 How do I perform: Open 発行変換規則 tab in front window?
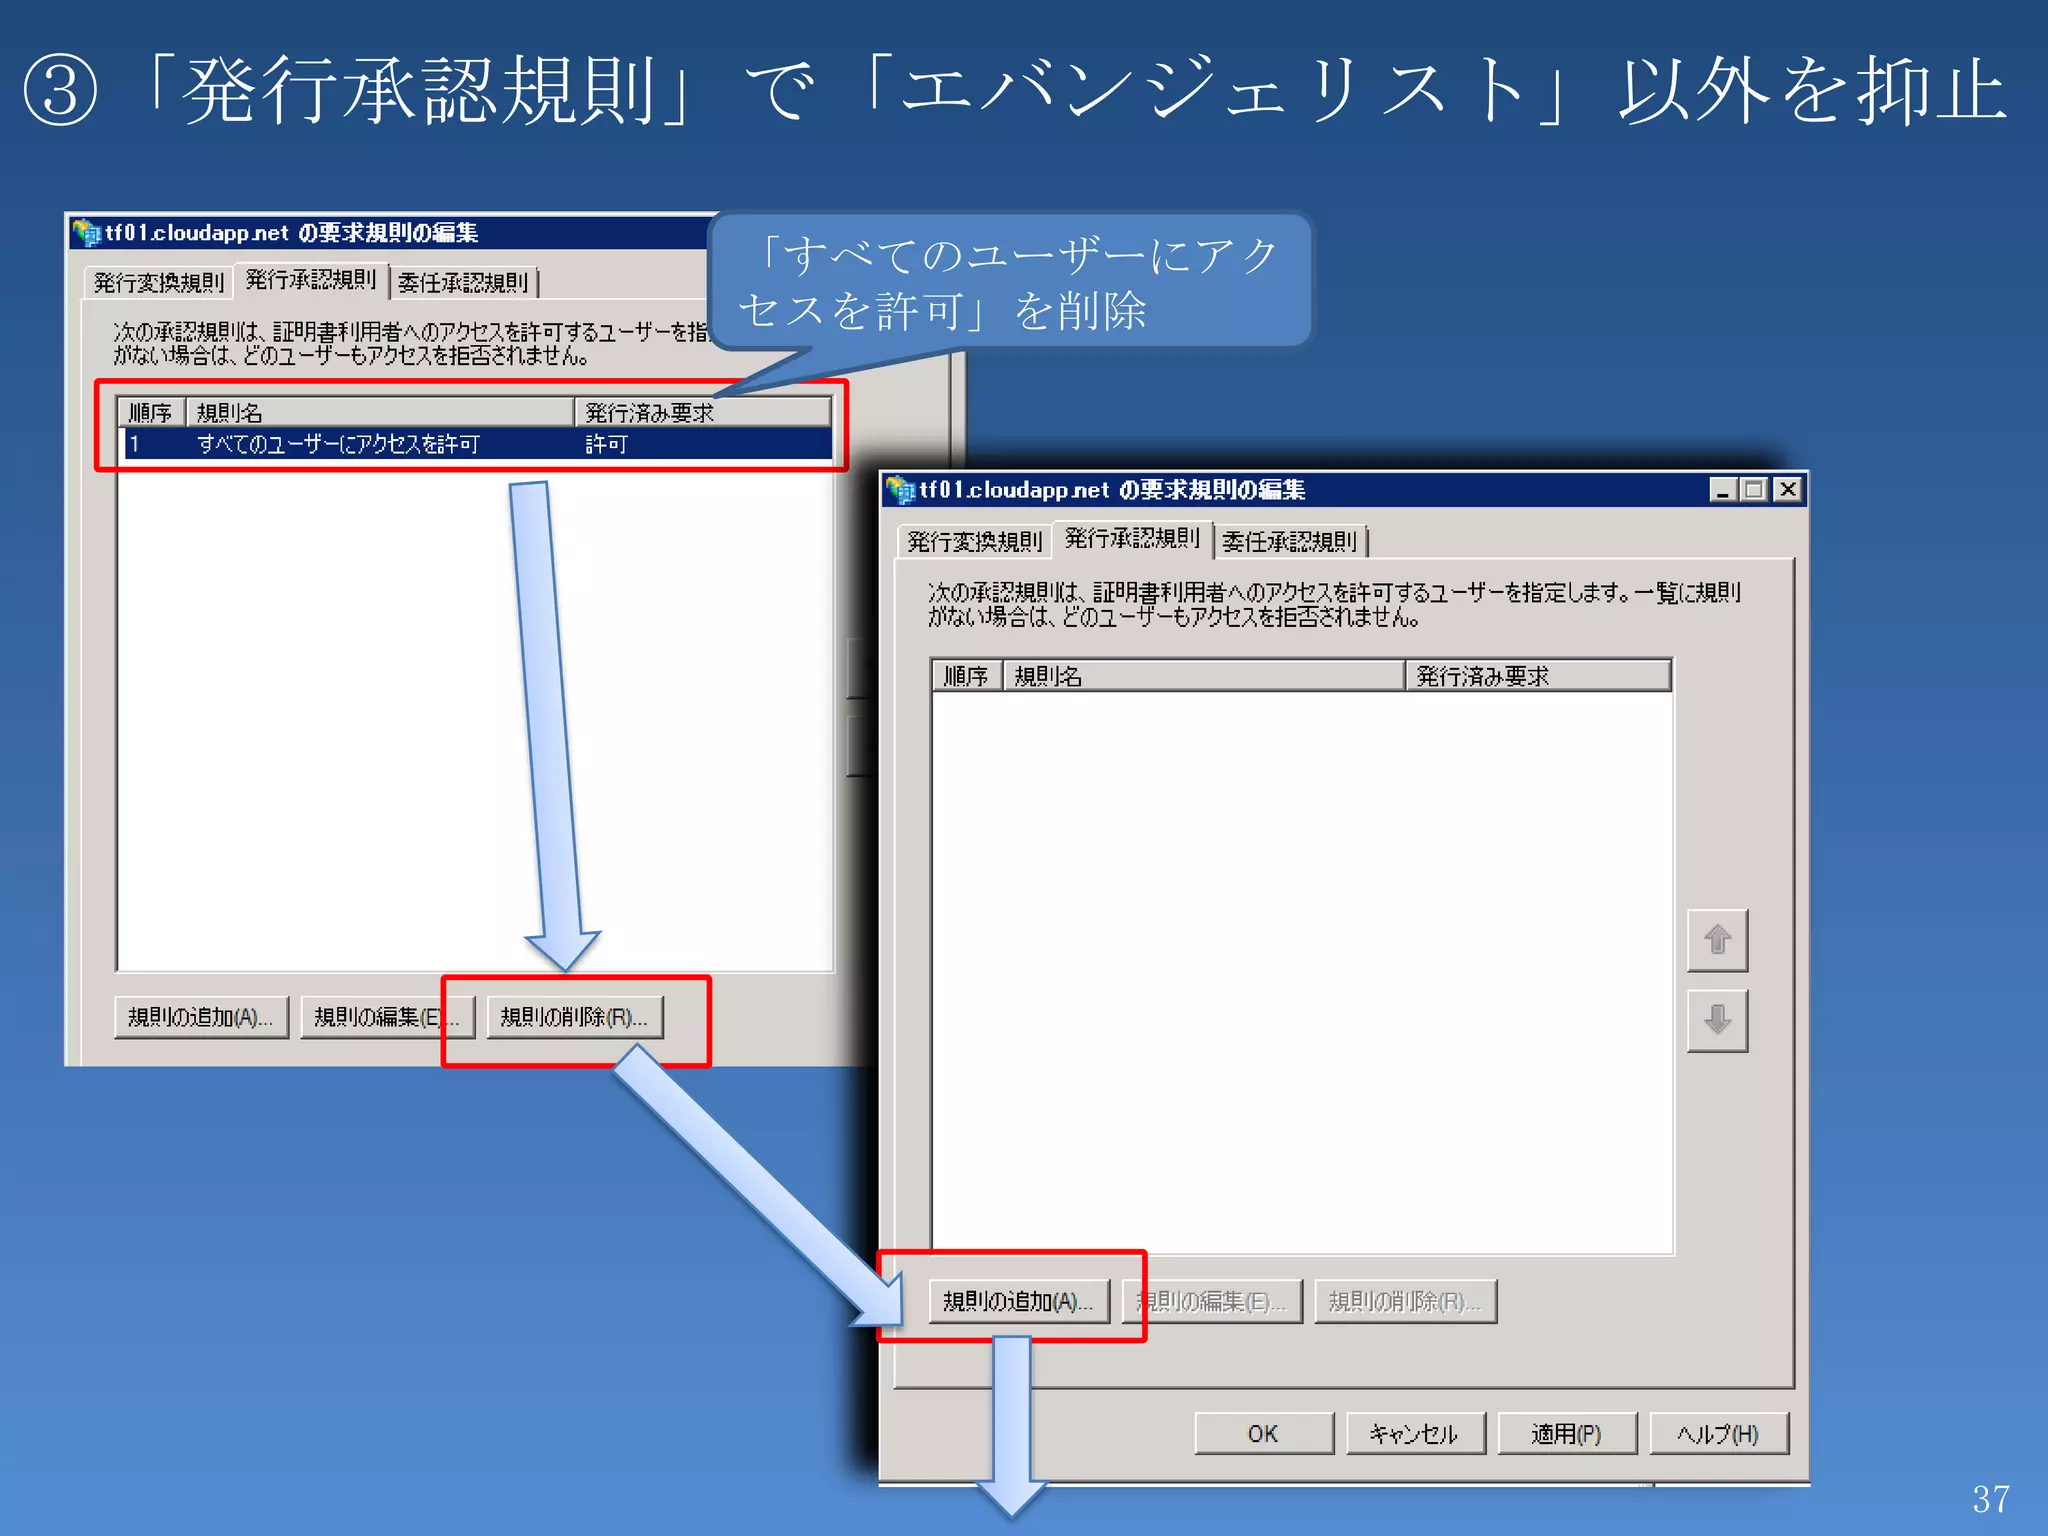(974, 541)
